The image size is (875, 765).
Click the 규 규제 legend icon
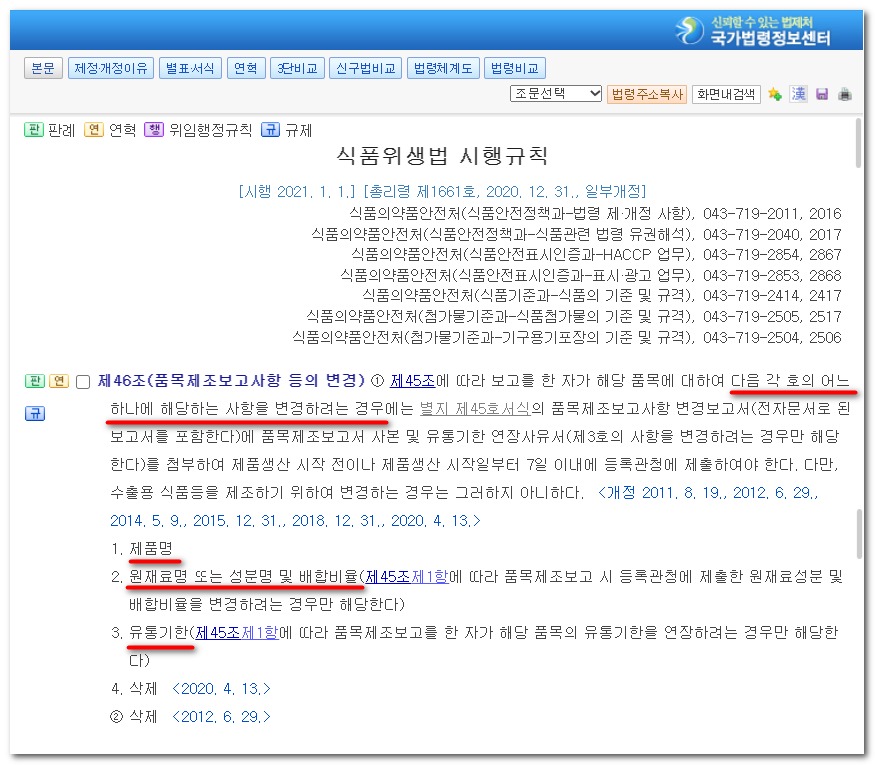tap(270, 130)
